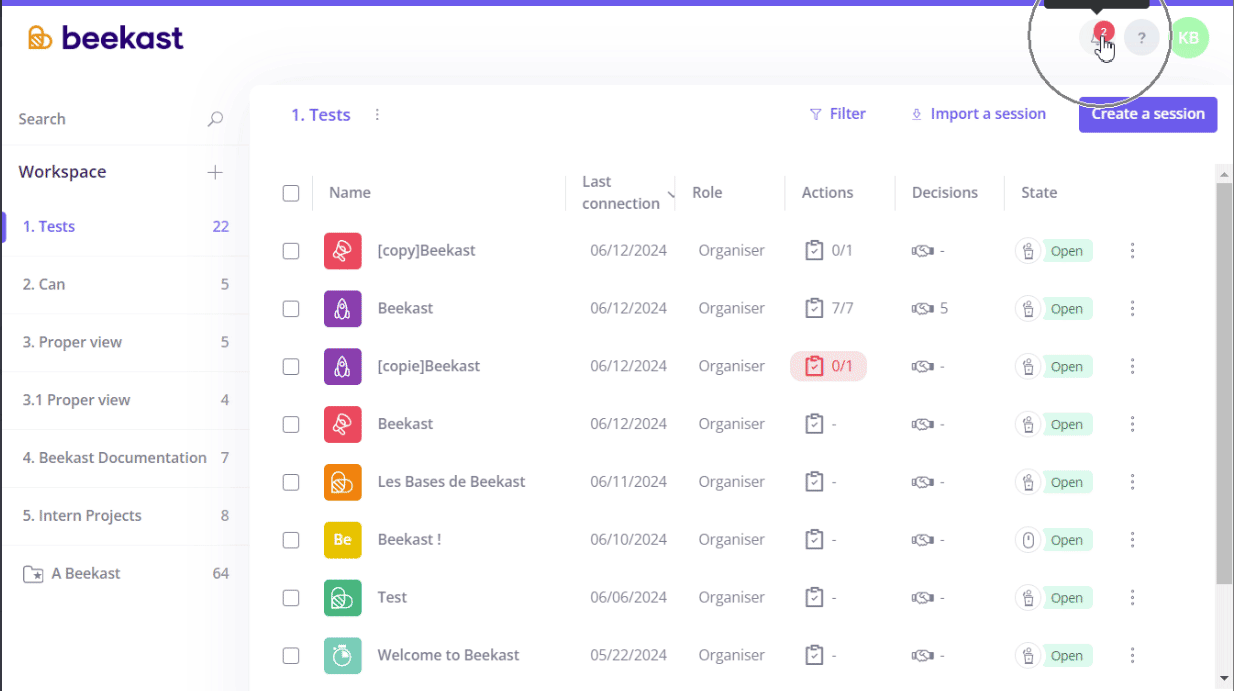
Task: Tick the Les Bases de Beekast checkbox
Action: point(291,482)
